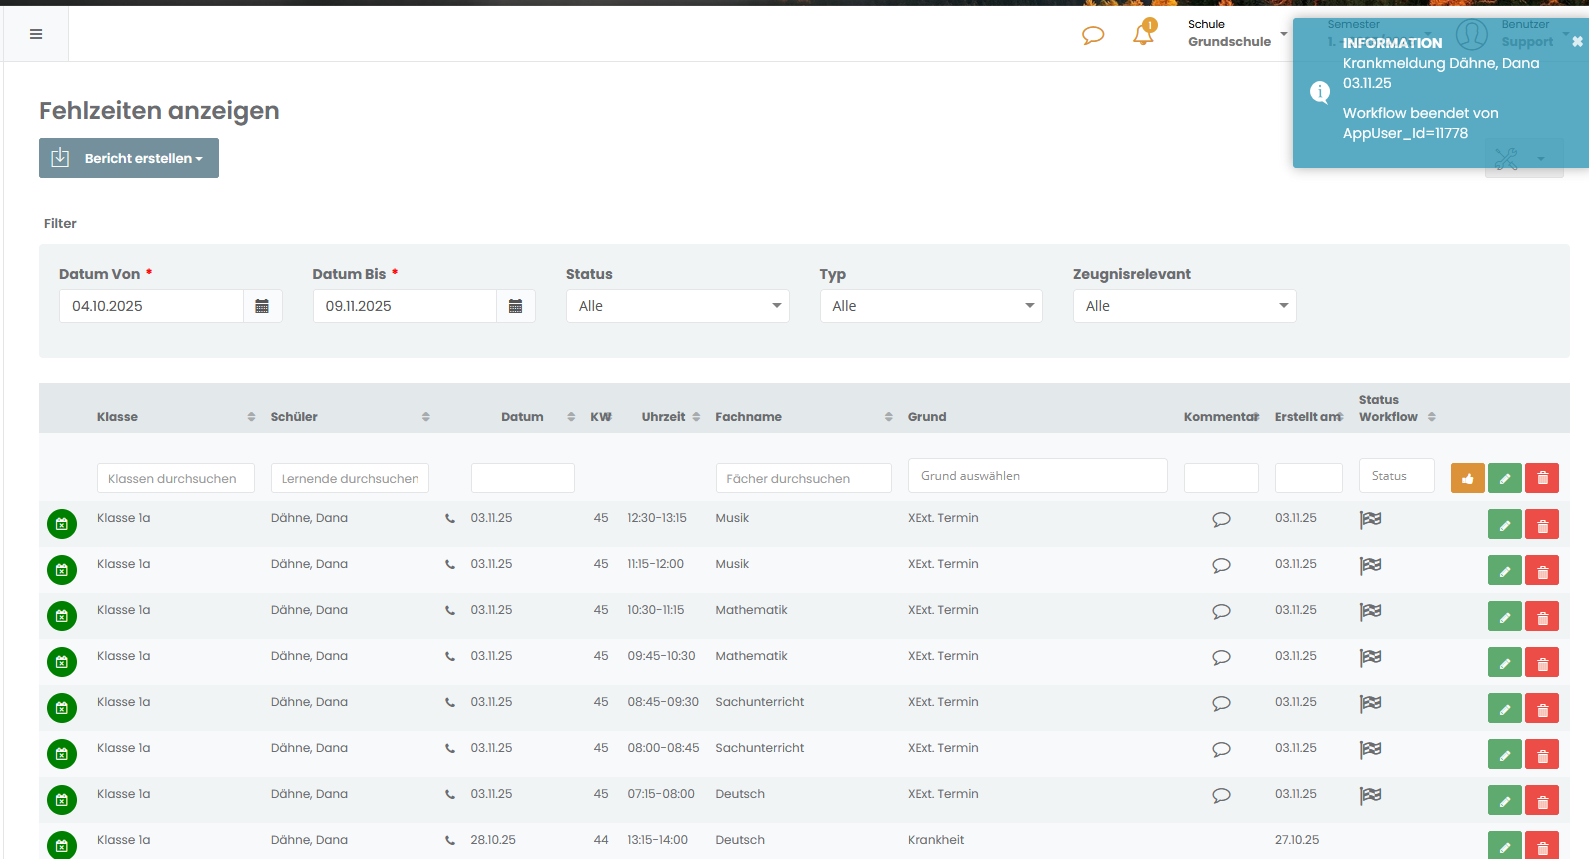The height and width of the screenshot is (859, 1589).
Task: Open the Status filter dropdown
Action: [677, 306]
